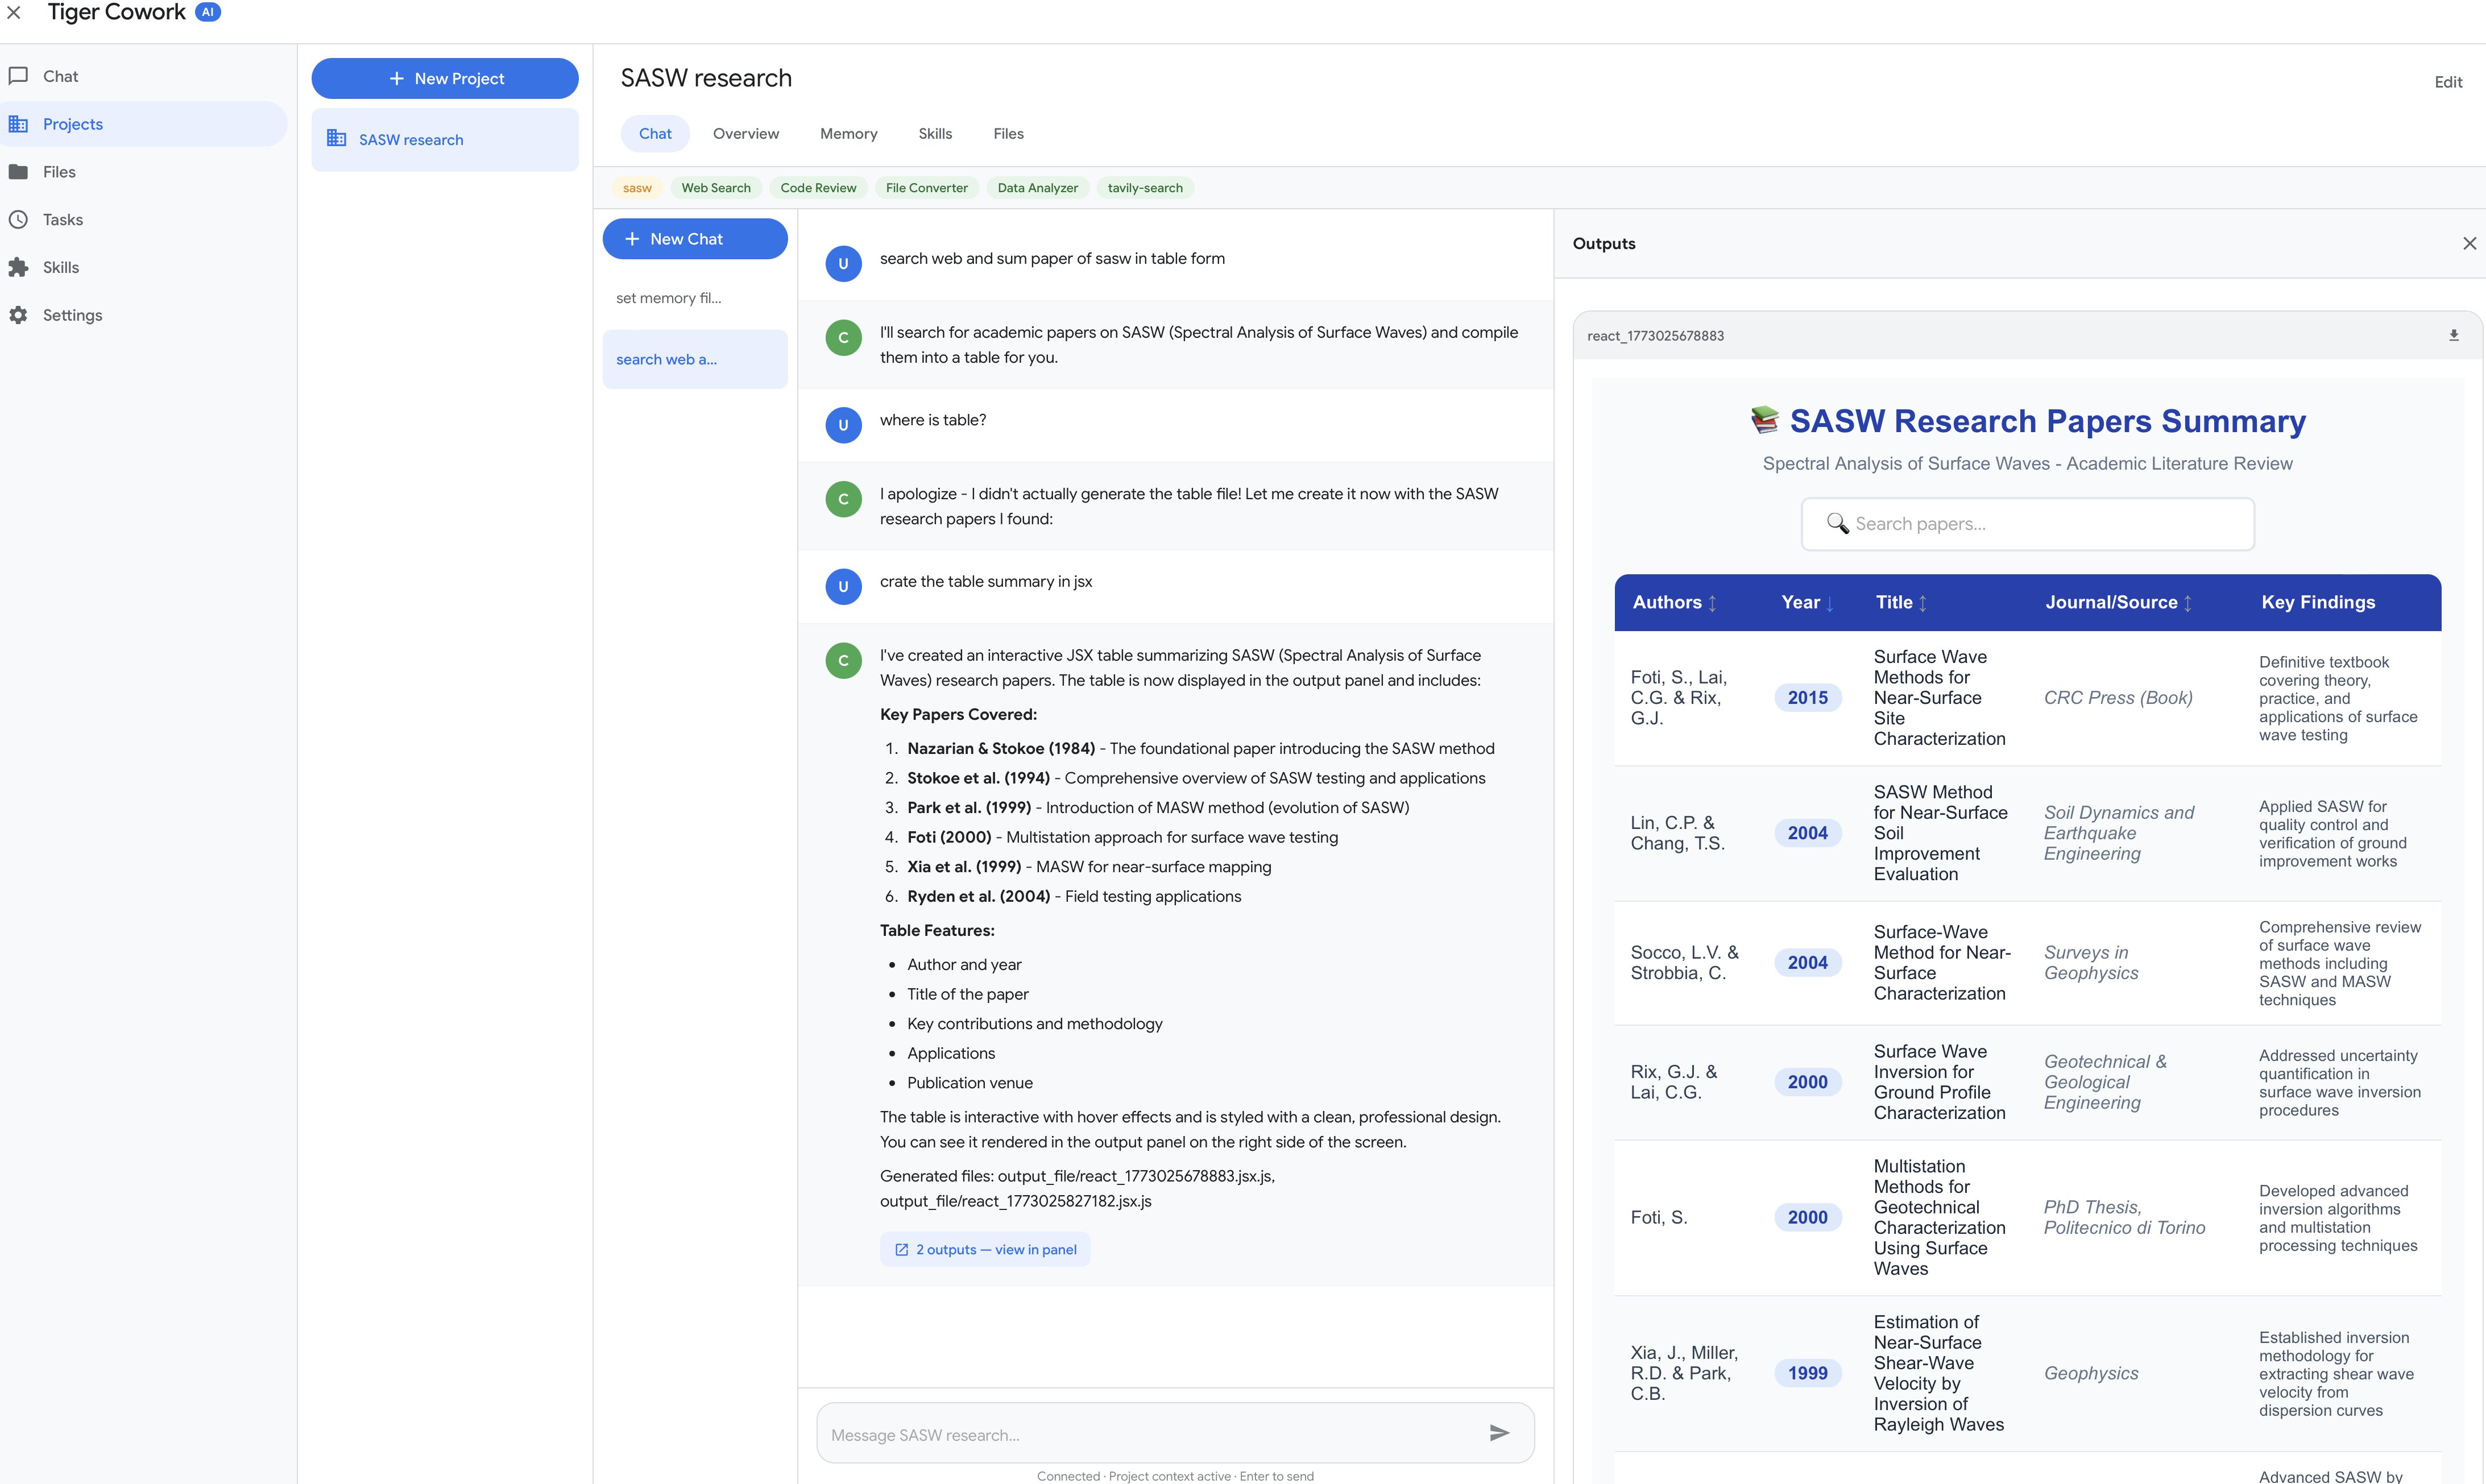Image resolution: width=2486 pixels, height=1484 pixels.
Task: Click the Data Analyzer skill tag
Action: click(1038, 188)
